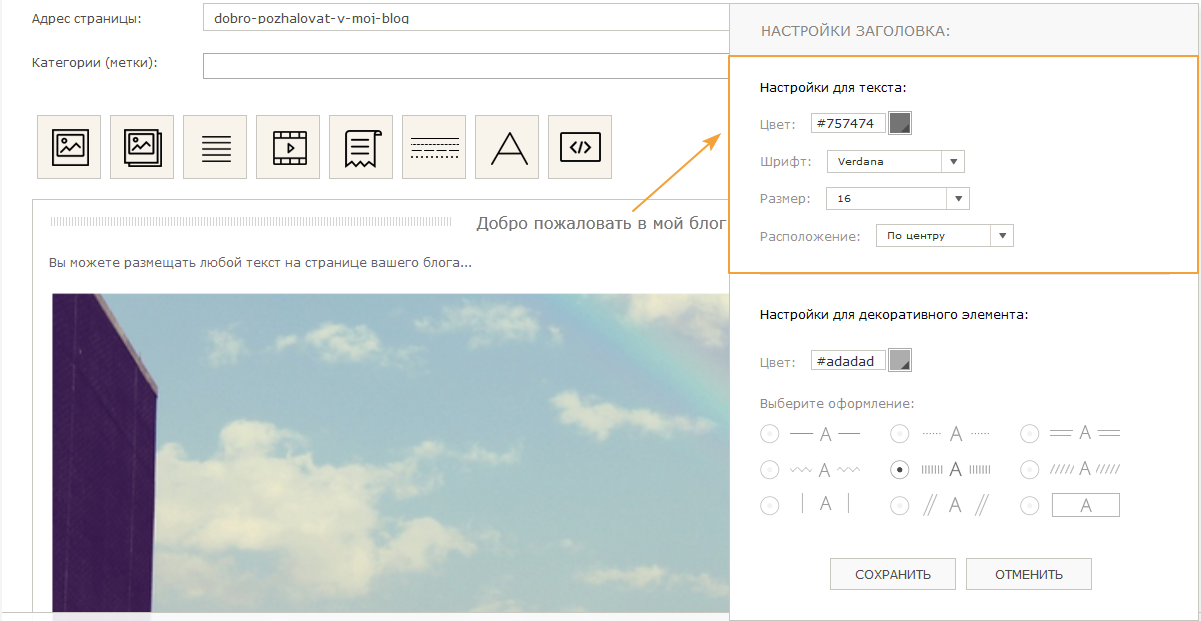
Task: Click the 'Настройки заголовка:' panel title
Action: (855, 31)
